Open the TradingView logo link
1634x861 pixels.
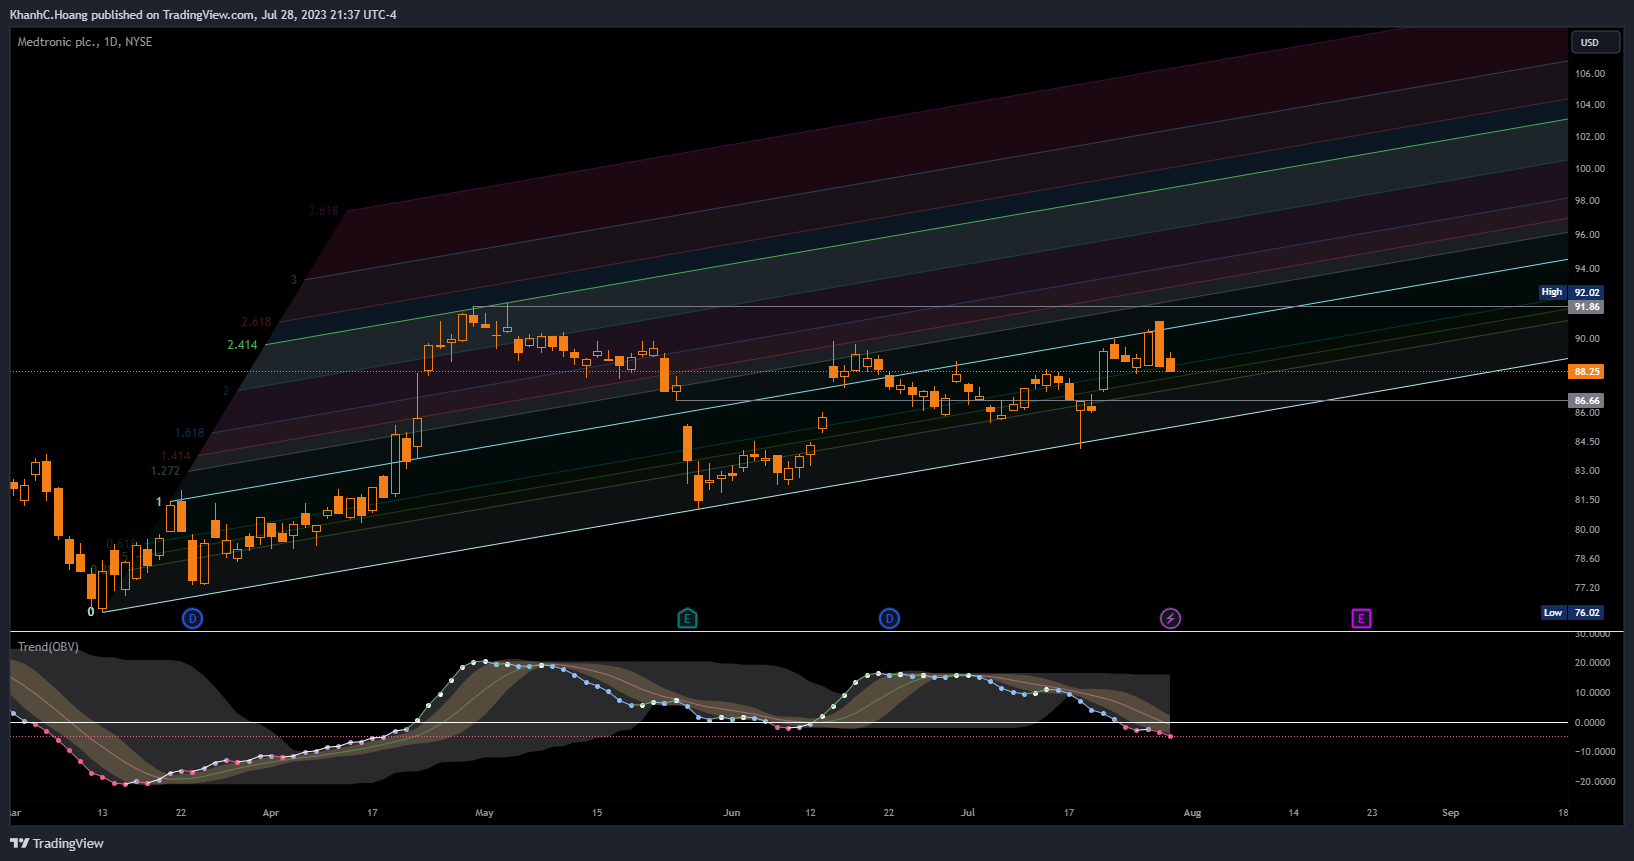[x=57, y=843]
